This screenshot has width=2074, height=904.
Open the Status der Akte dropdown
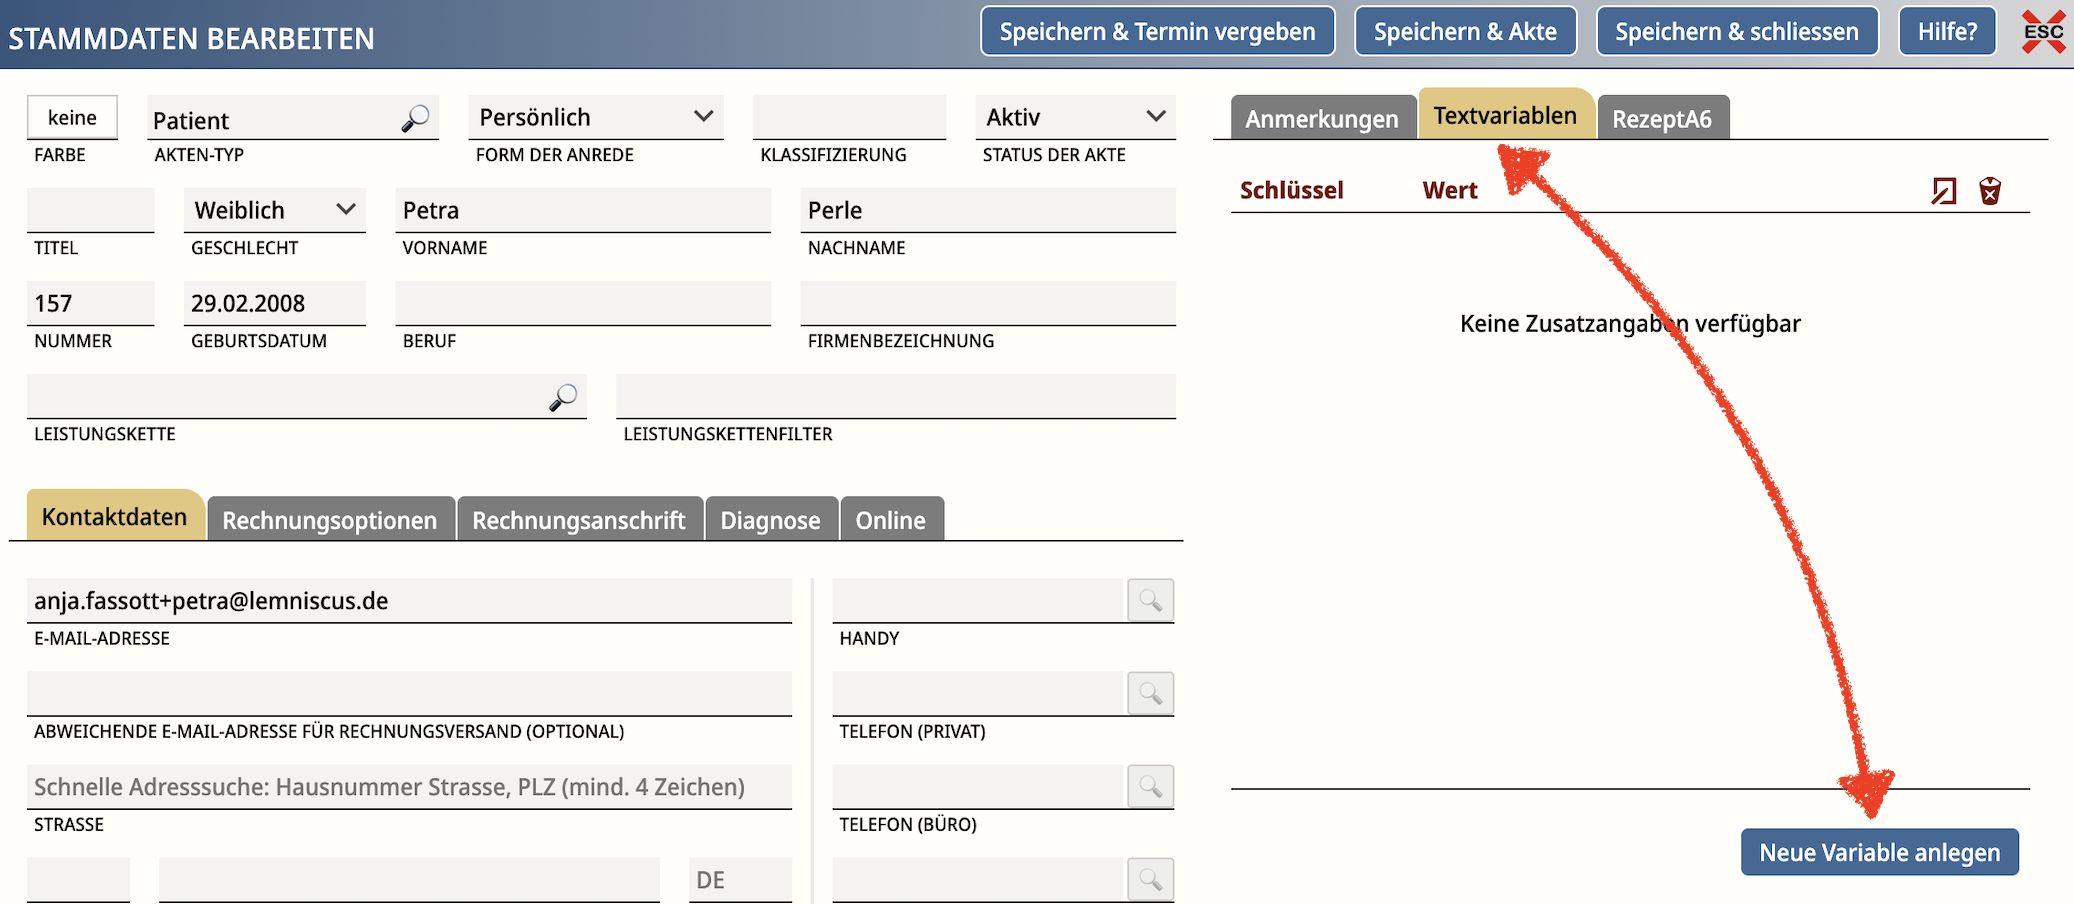pos(1076,117)
